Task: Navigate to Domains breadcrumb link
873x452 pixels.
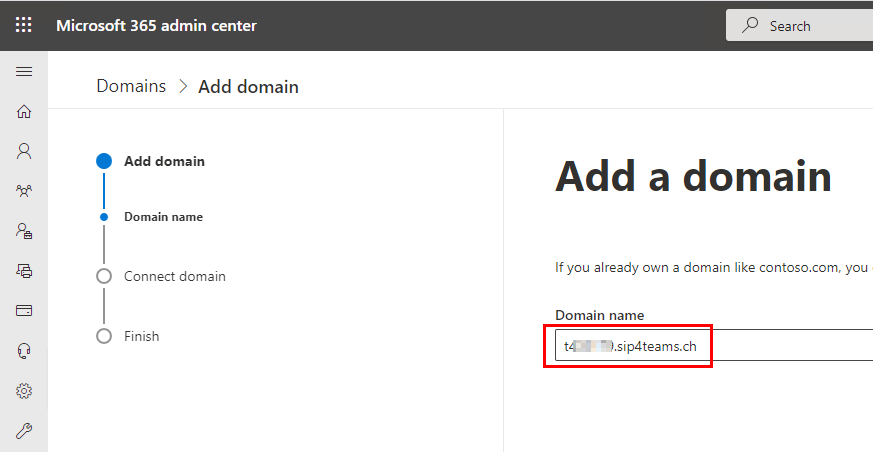Action: click(131, 86)
